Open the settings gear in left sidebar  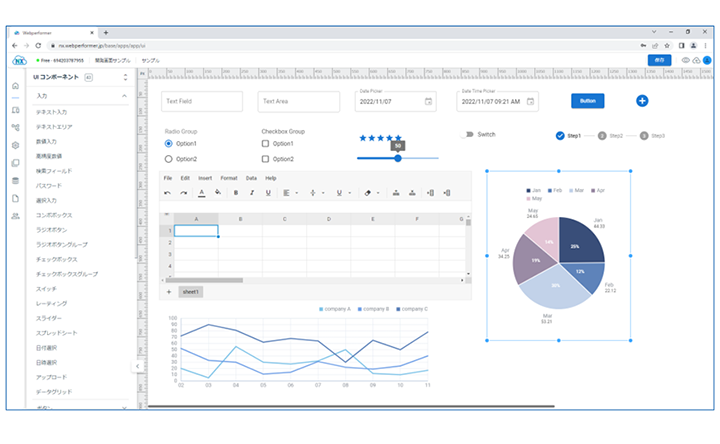pos(15,145)
